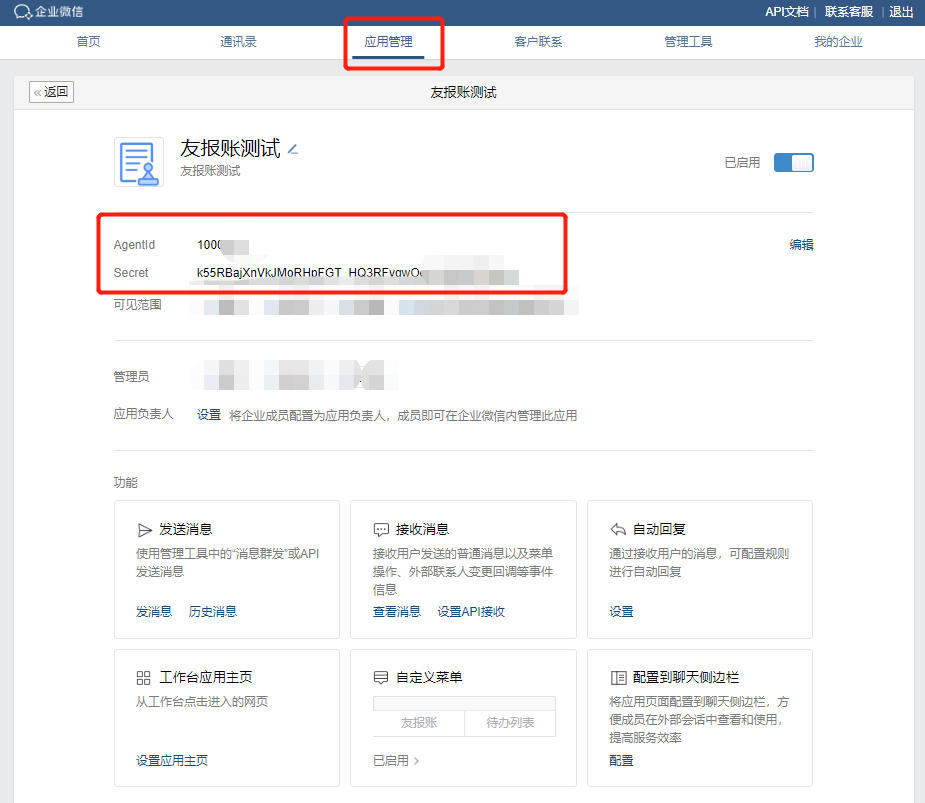Click the 自动回复 reply arrow icon

[x=618, y=530]
